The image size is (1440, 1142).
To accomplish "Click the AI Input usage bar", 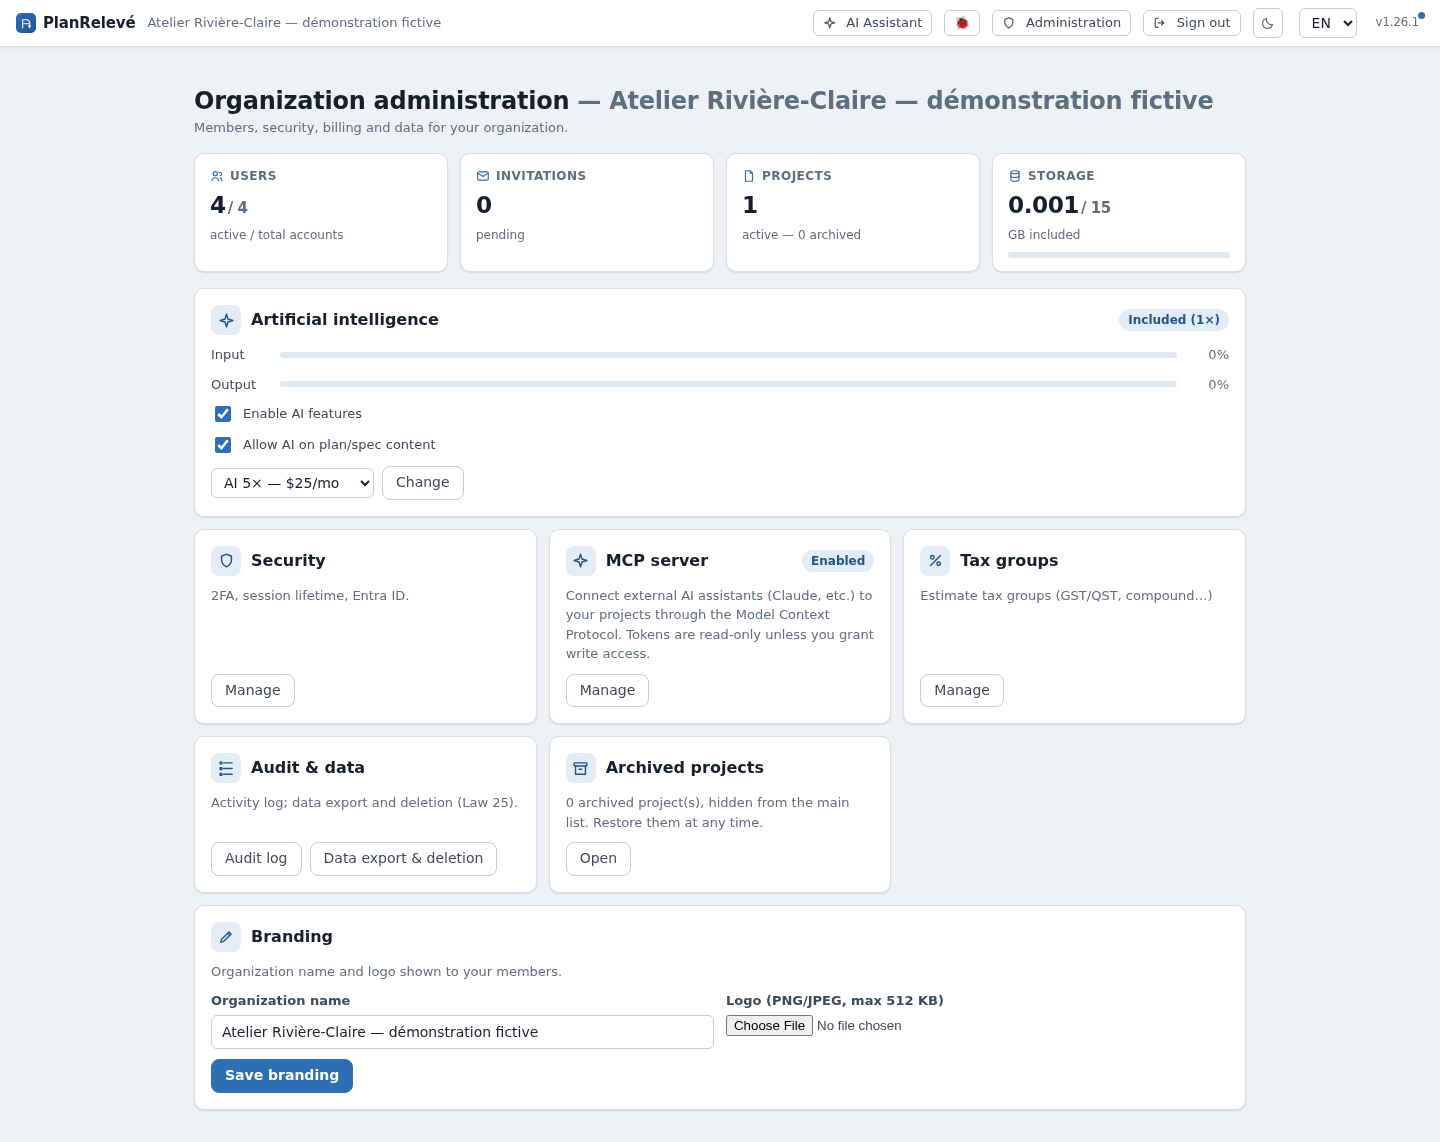I will click(x=728, y=355).
